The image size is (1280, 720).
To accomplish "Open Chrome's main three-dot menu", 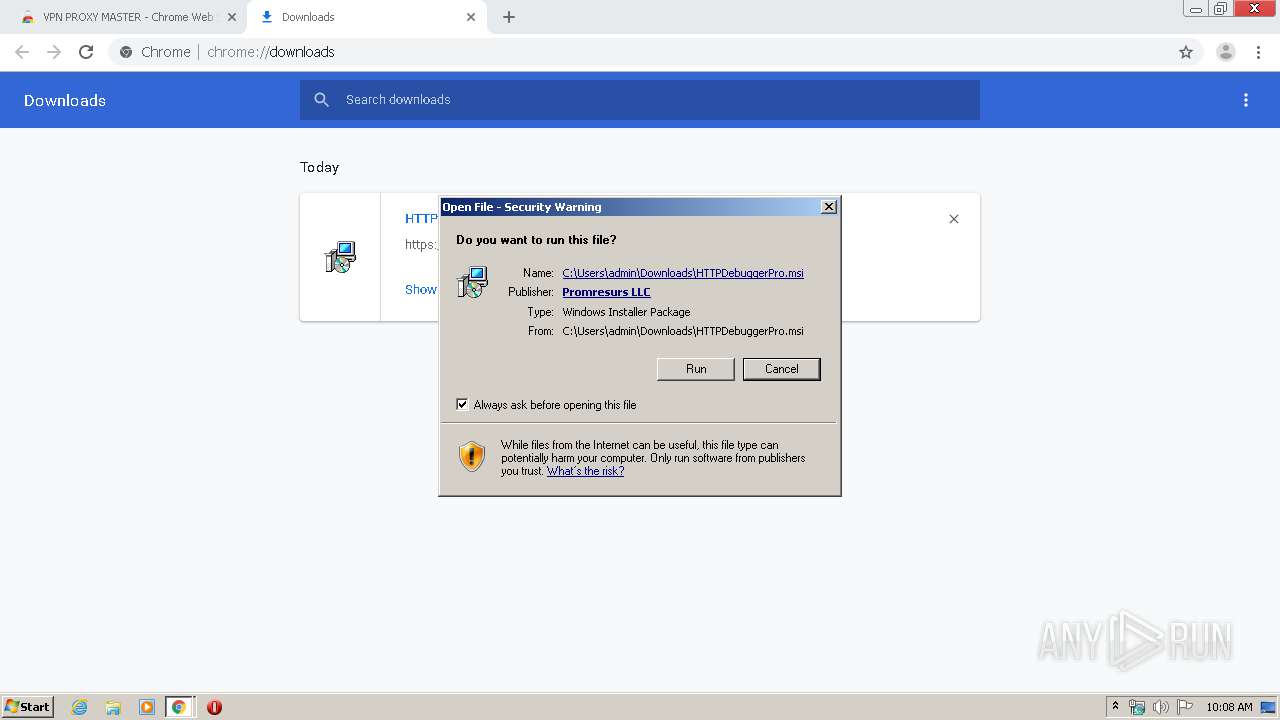I will point(1259,52).
